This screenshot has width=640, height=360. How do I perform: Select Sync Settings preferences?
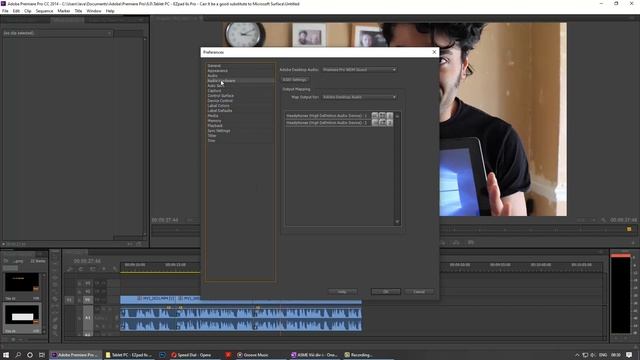pos(219,131)
